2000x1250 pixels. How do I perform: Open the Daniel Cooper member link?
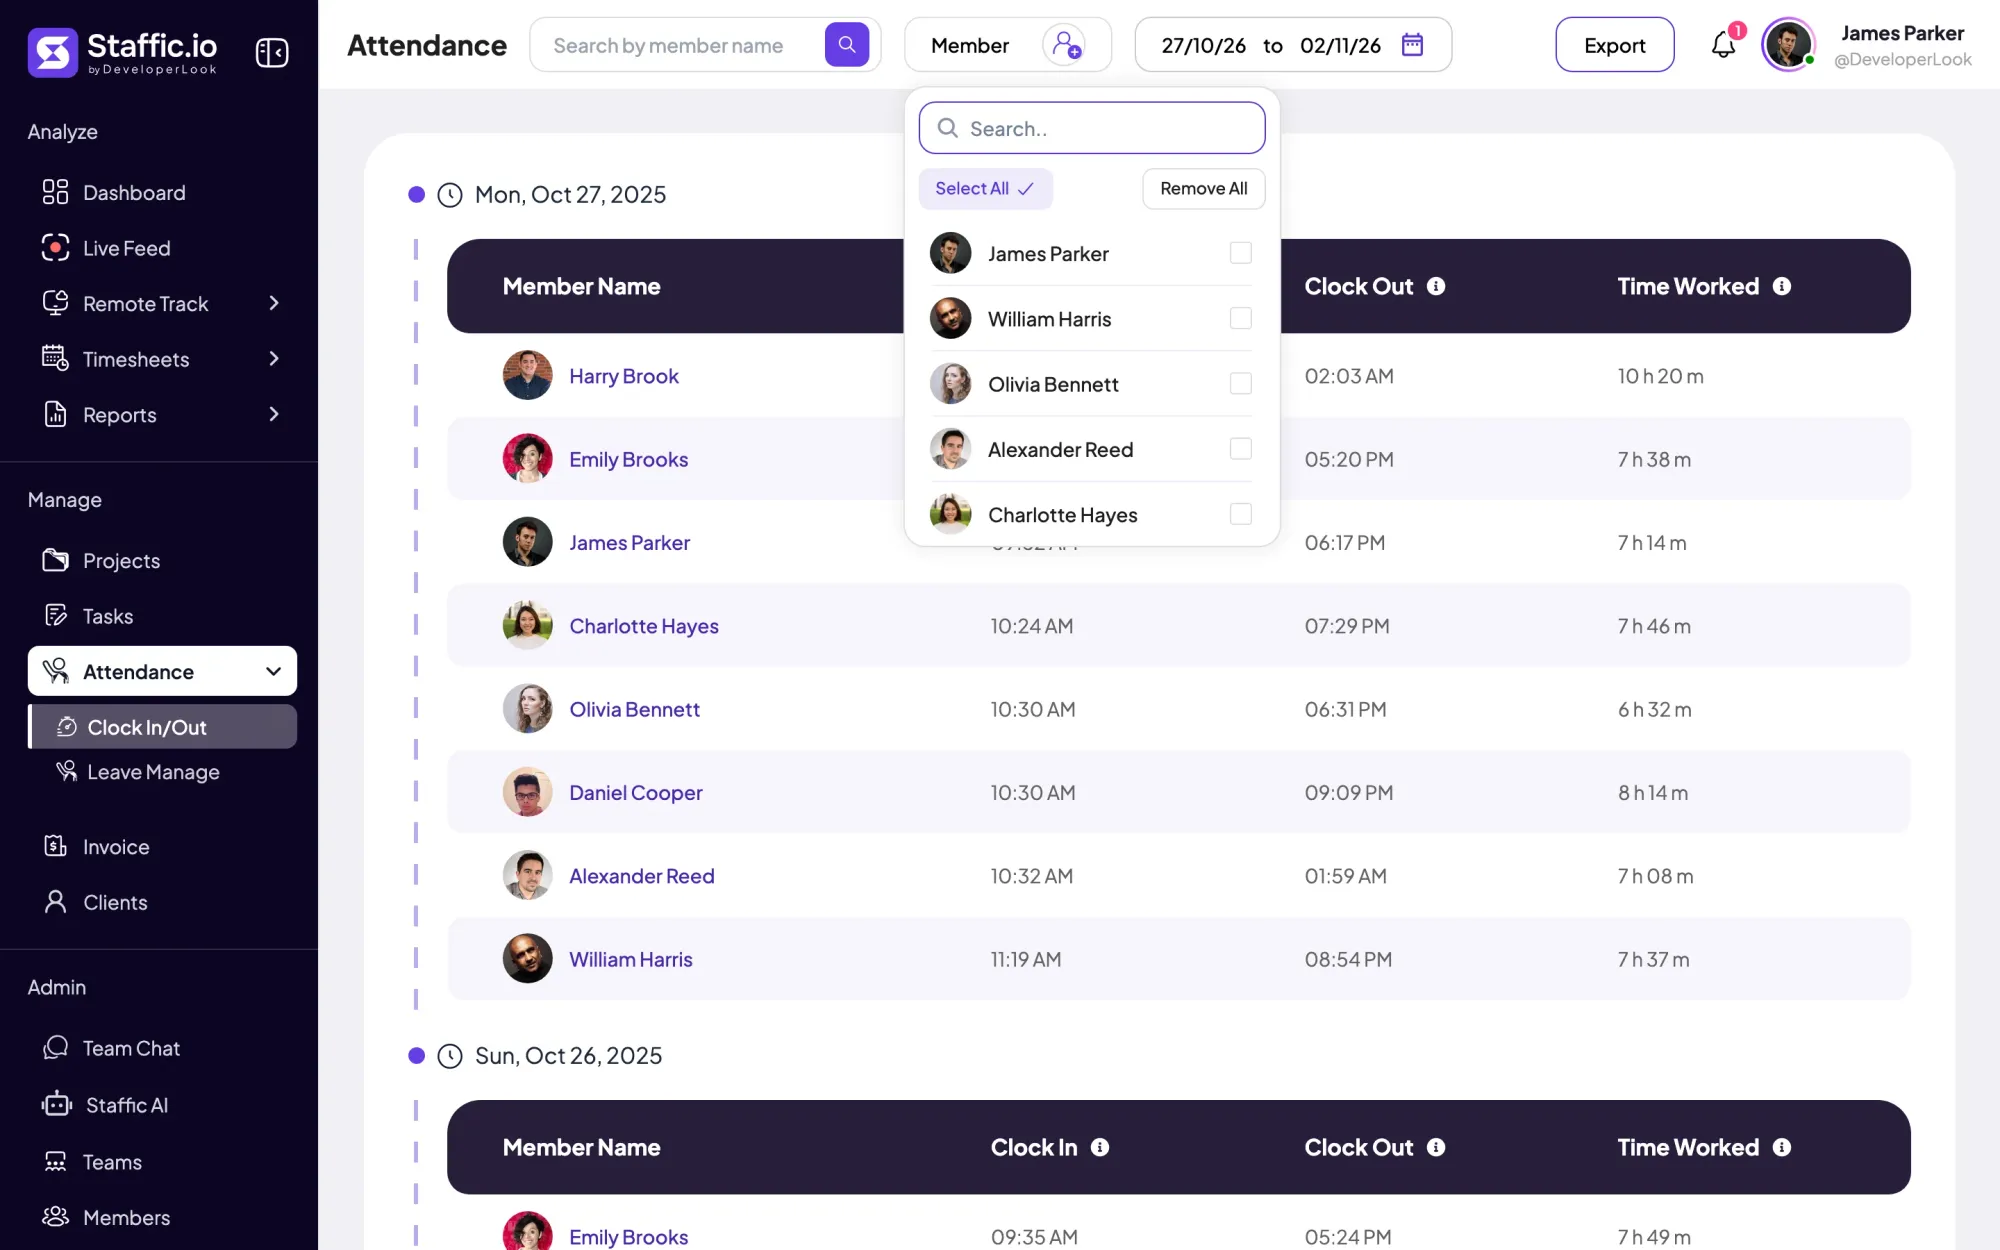tap(636, 793)
